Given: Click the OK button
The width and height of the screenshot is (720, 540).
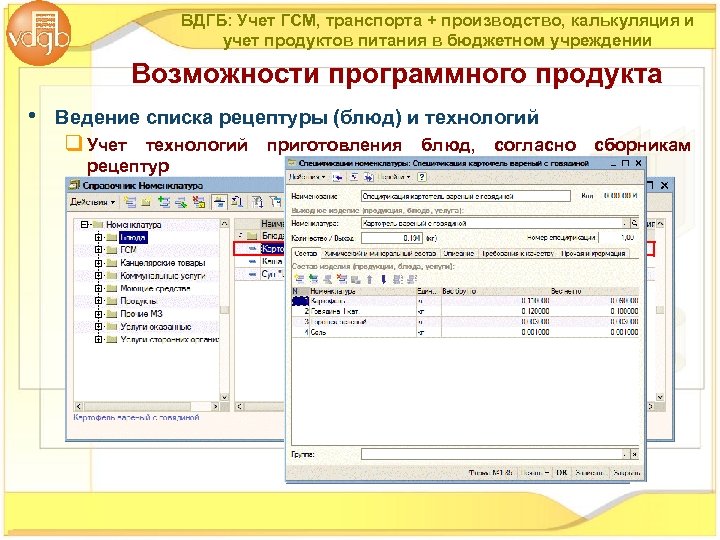Looking at the screenshot, I should [x=561, y=472].
